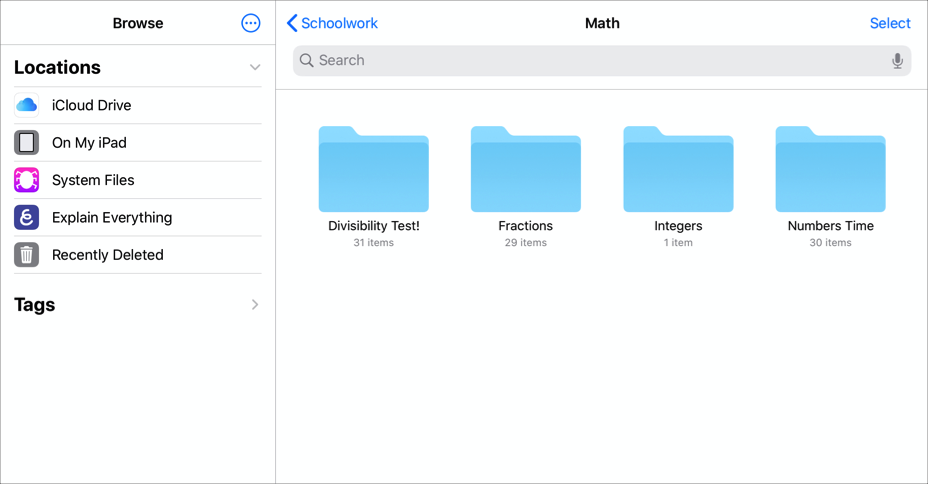Open the Divisibility Test! folder

click(373, 169)
